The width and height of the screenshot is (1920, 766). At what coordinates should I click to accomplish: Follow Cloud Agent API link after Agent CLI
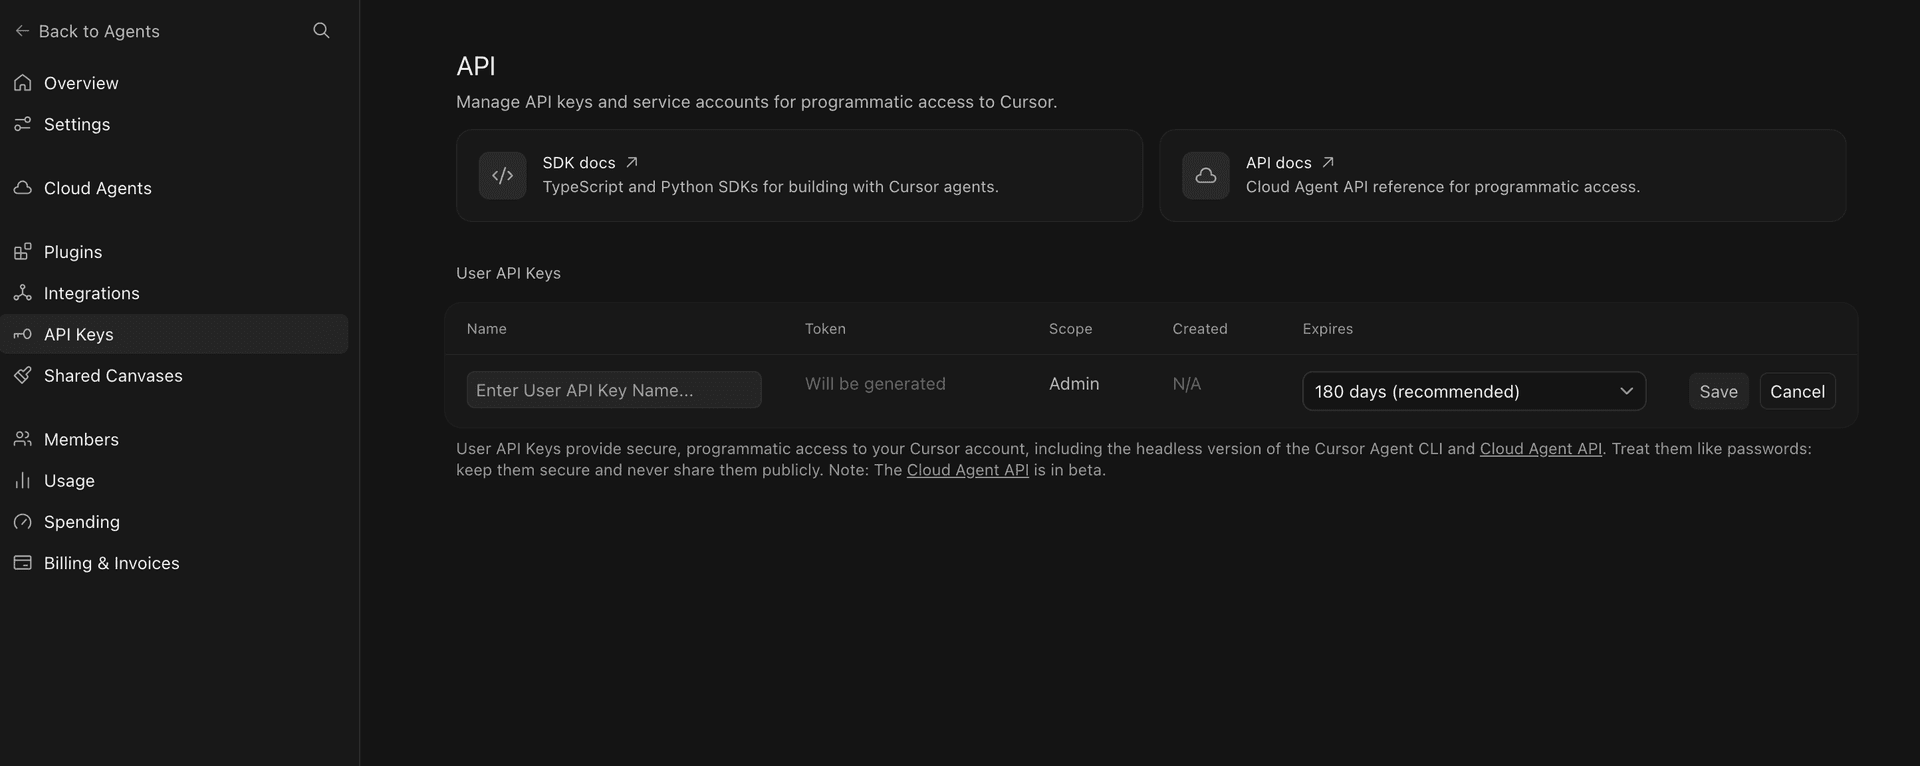pos(1541,449)
